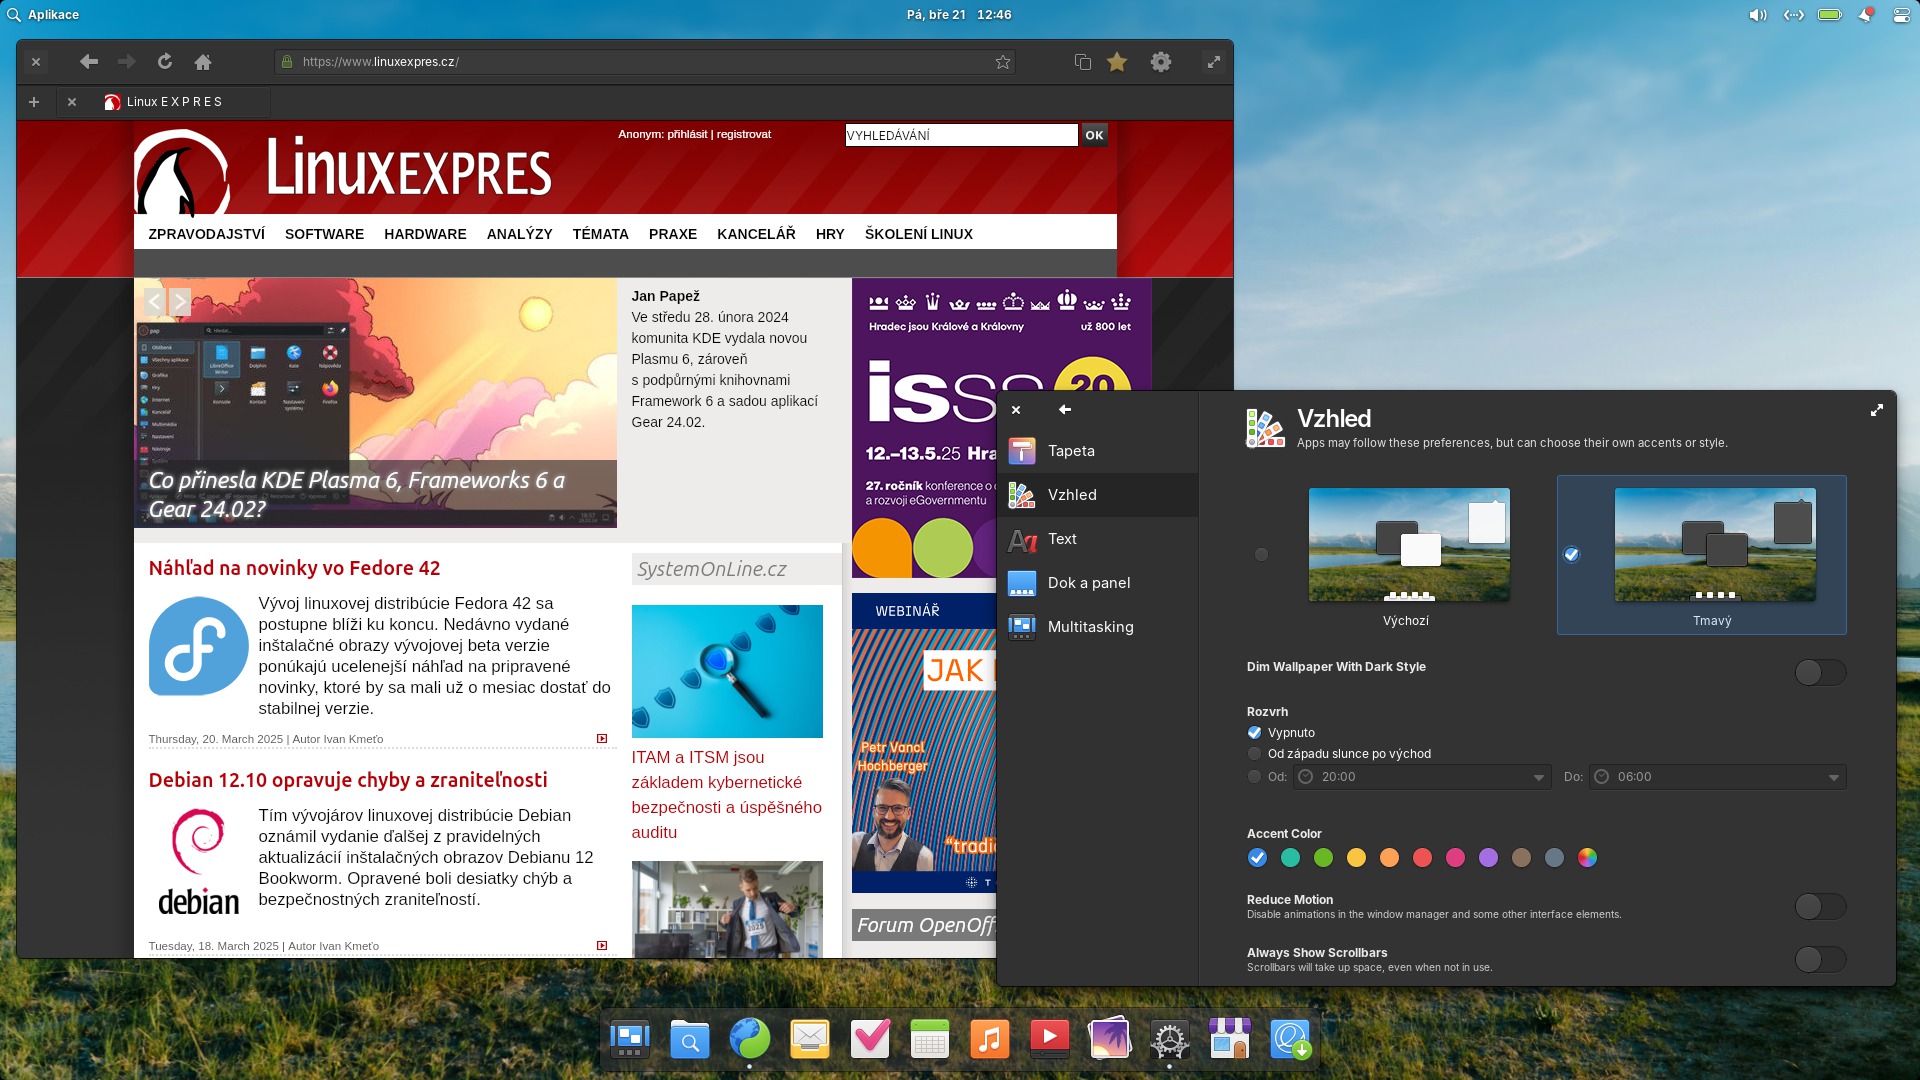Toggle Reduce Motion switch
Viewport: 1920px width, 1080px height.
(x=1820, y=907)
